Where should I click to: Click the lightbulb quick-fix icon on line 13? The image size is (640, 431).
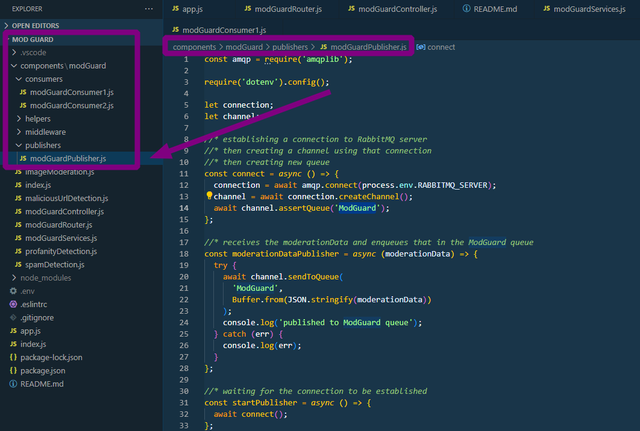[x=209, y=196]
